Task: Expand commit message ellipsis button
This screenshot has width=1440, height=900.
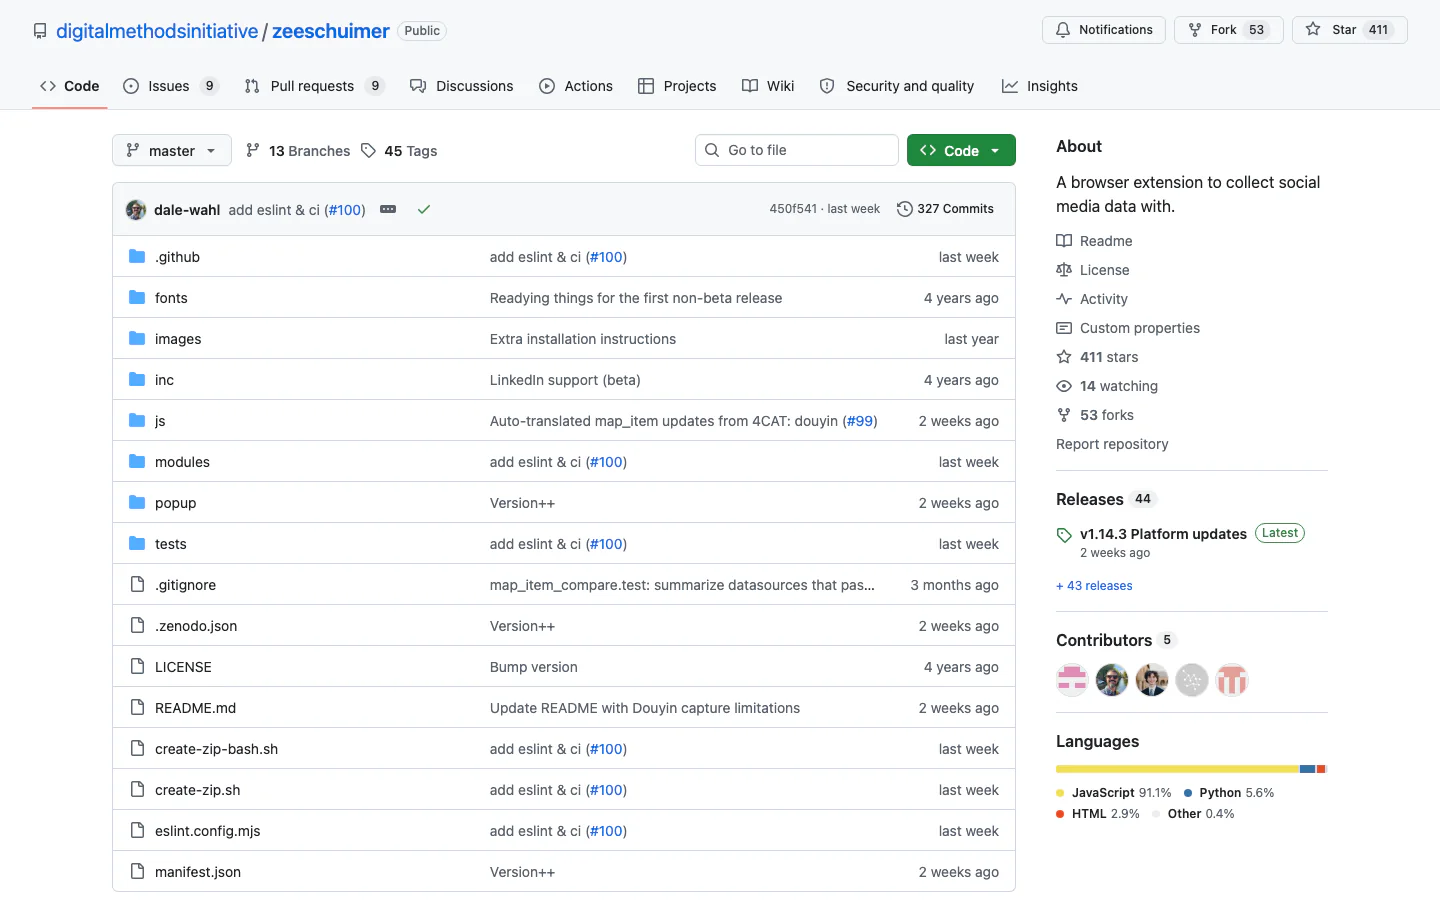Action: tap(388, 210)
